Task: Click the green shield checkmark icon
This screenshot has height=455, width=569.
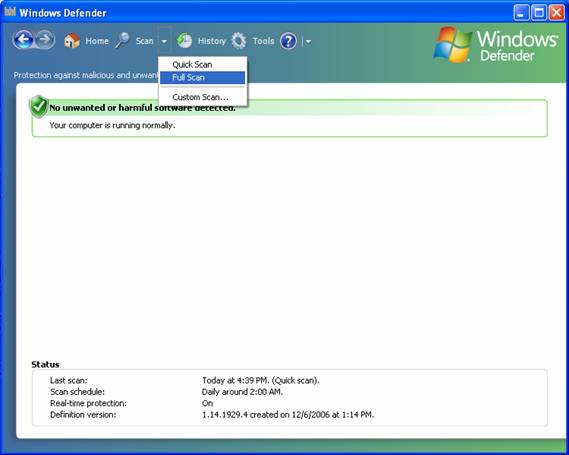Action: 38,107
